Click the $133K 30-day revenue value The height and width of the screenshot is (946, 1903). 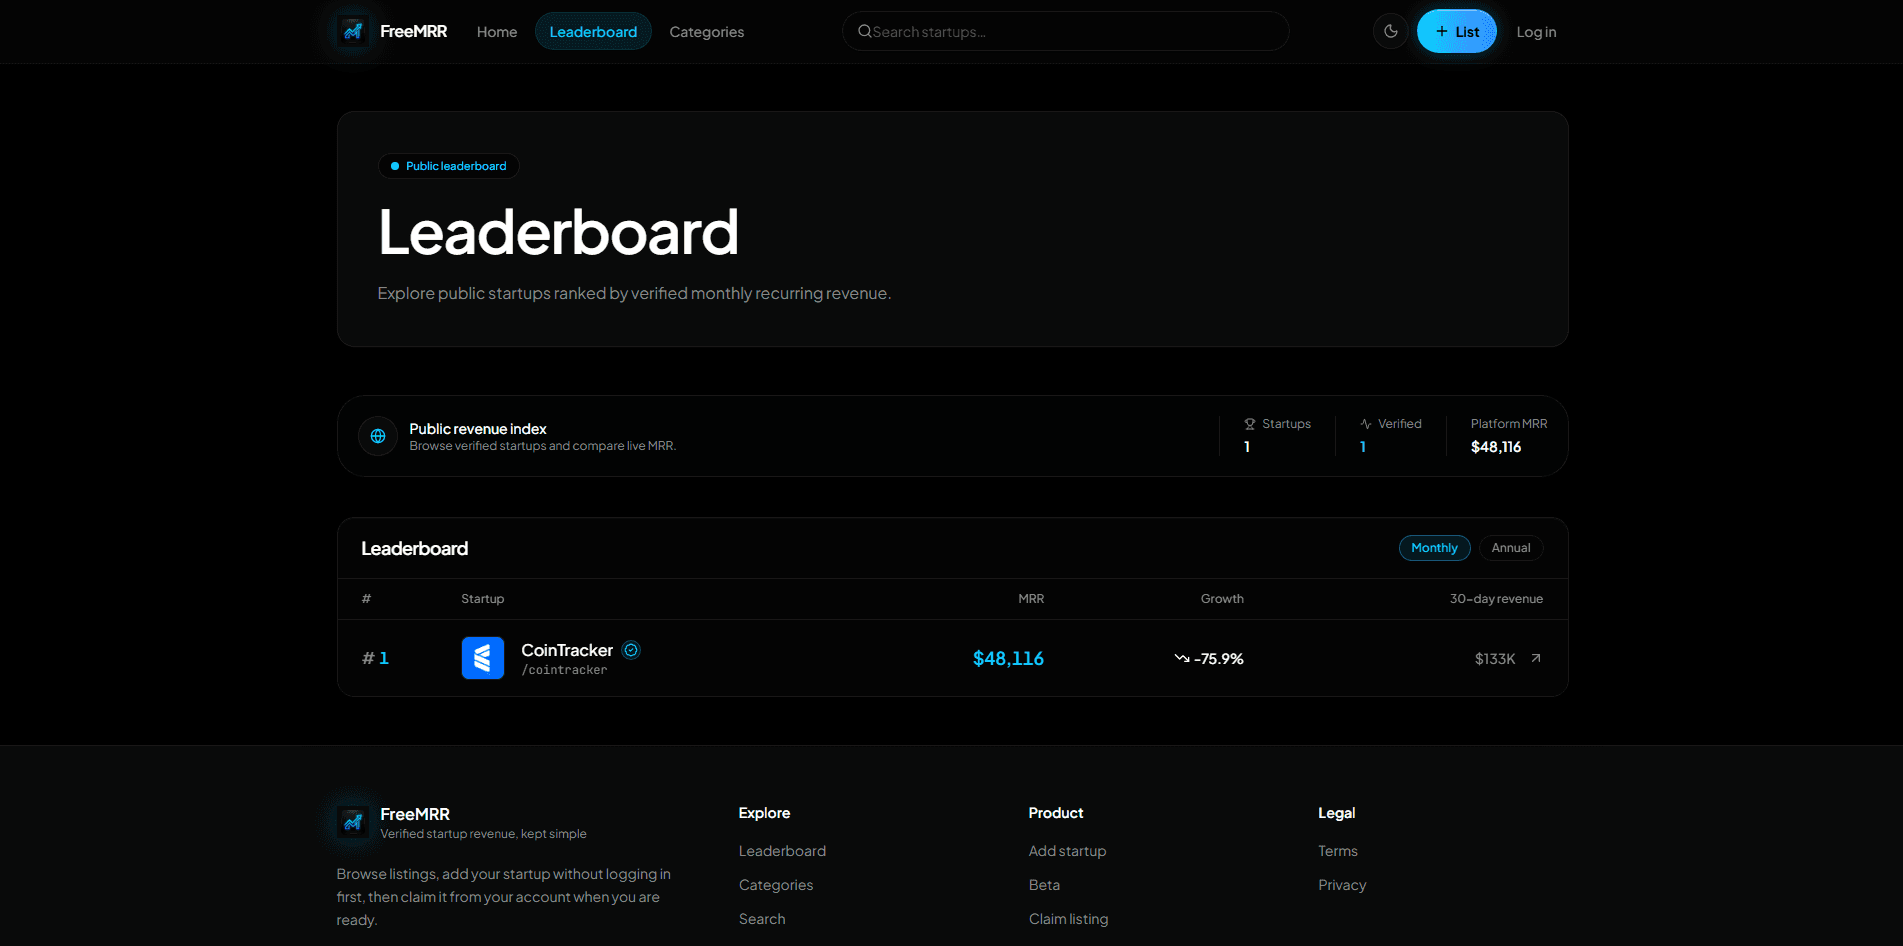pos(1495,659)
